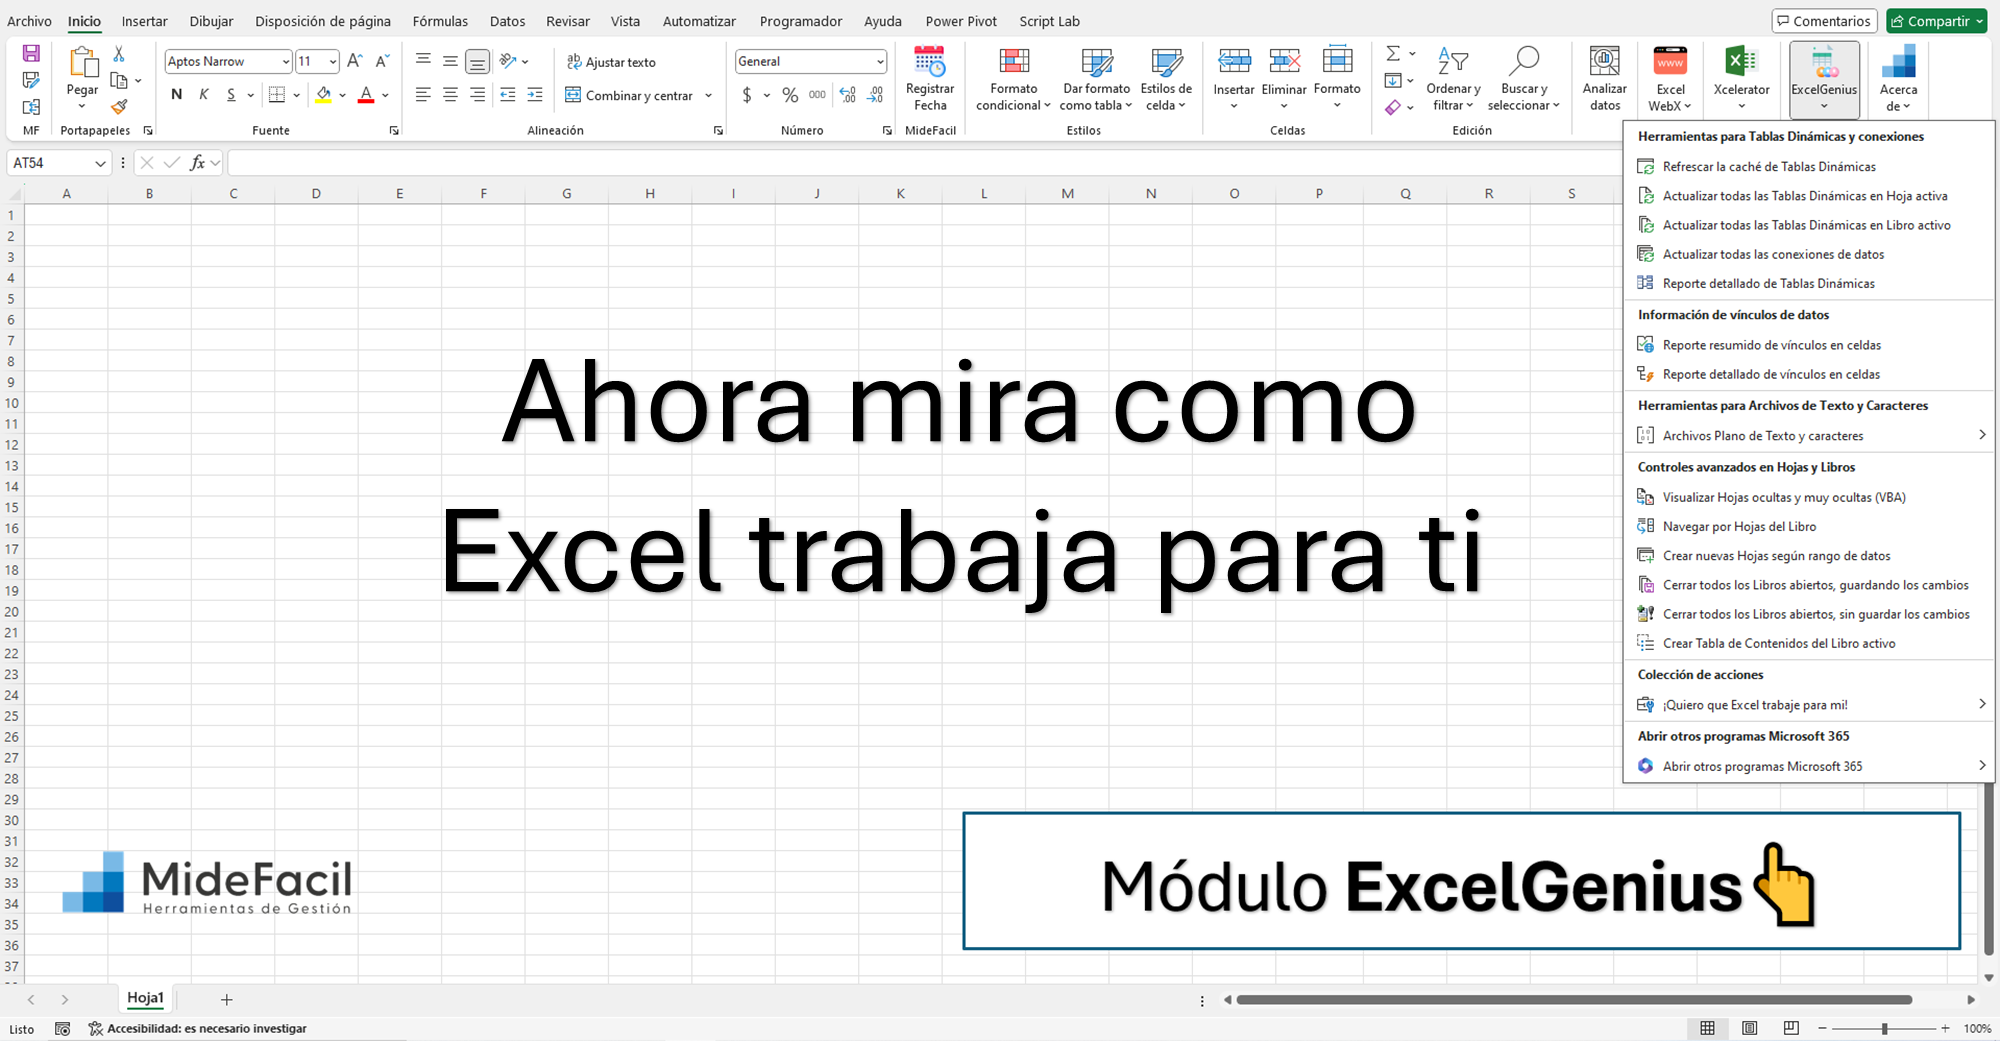Click the Acerca de button

[1898, 80]
